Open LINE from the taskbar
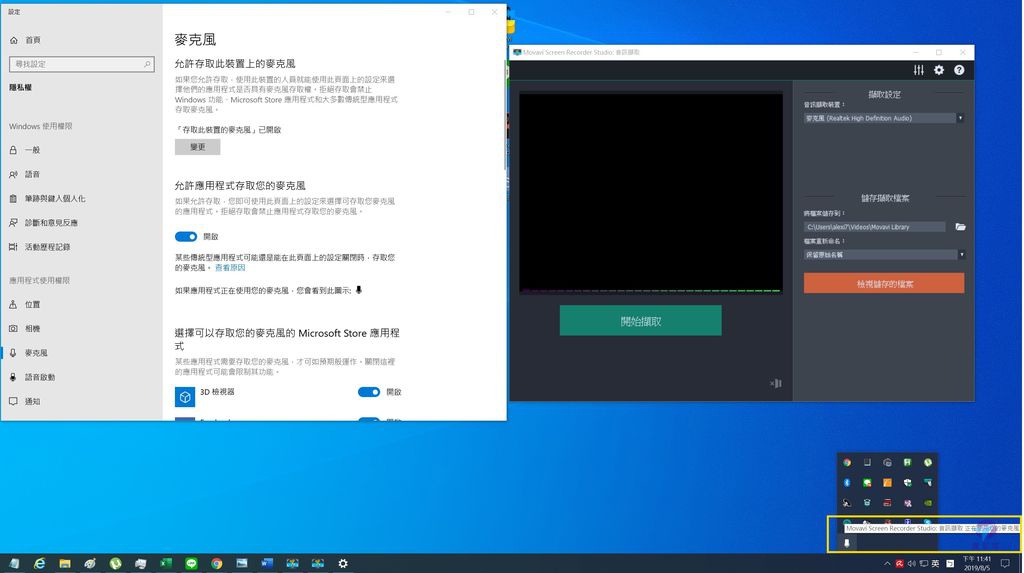 191,563
